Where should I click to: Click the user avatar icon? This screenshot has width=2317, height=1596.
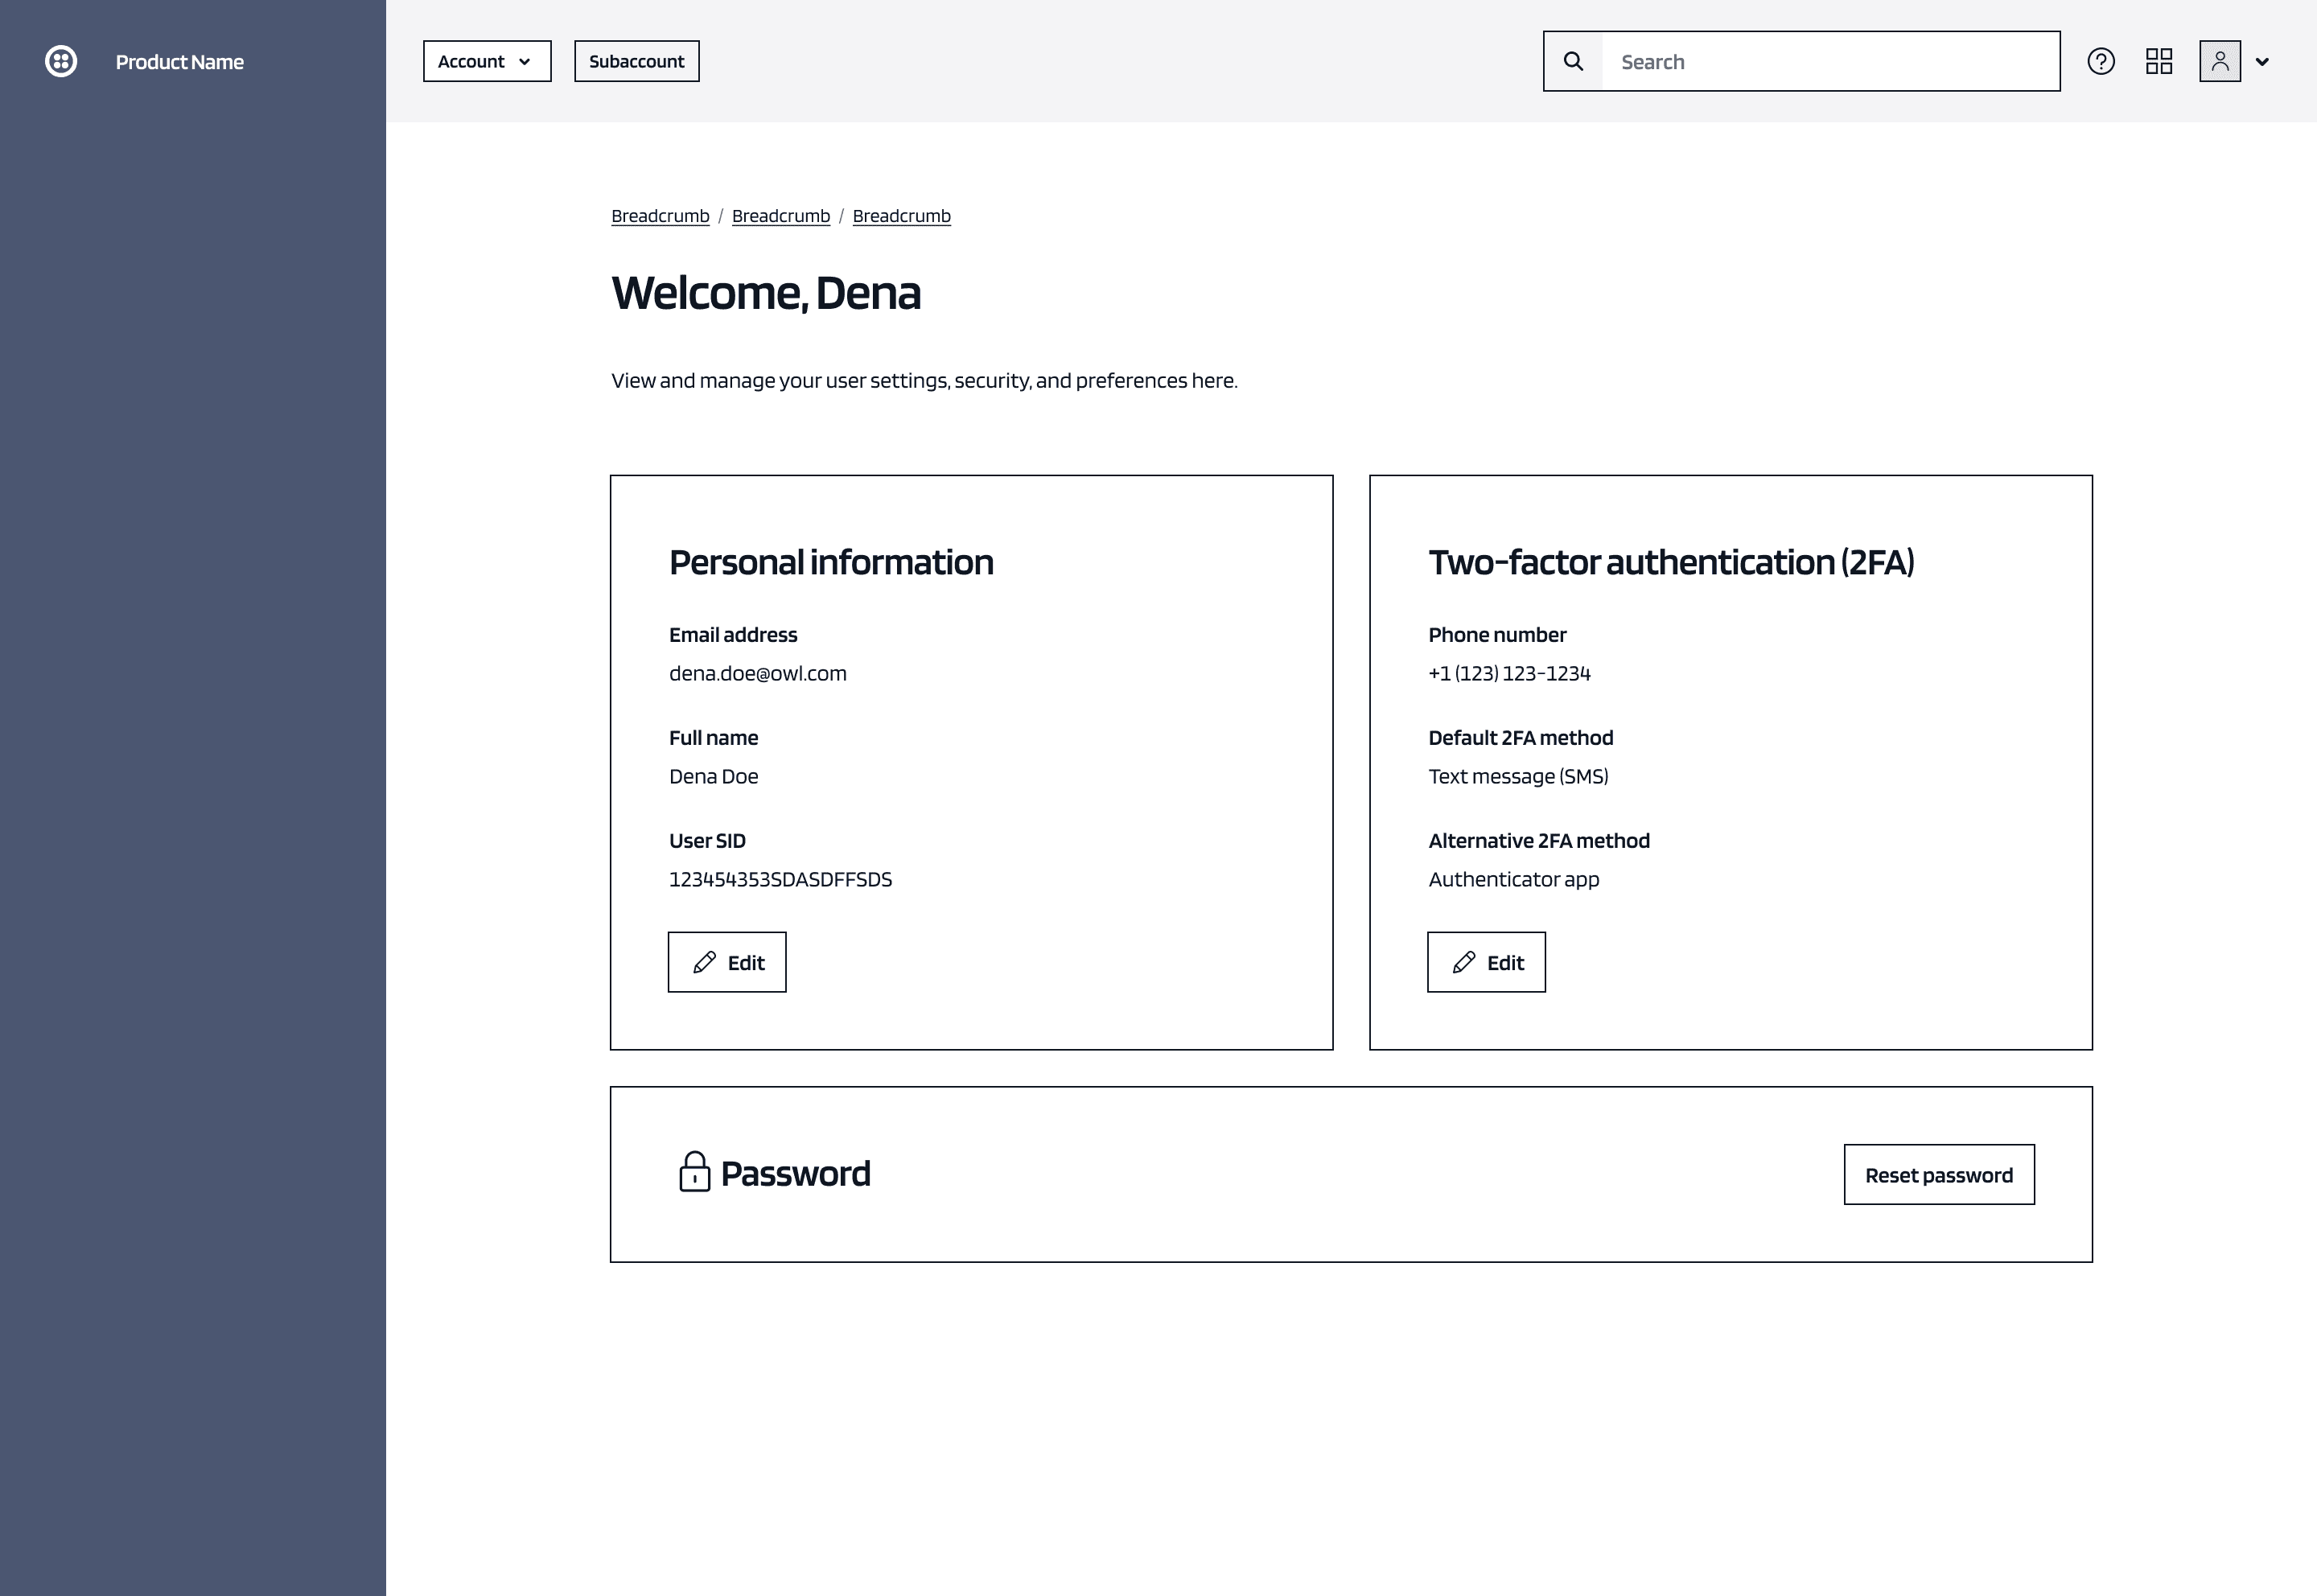click(x=2219, y=61)
